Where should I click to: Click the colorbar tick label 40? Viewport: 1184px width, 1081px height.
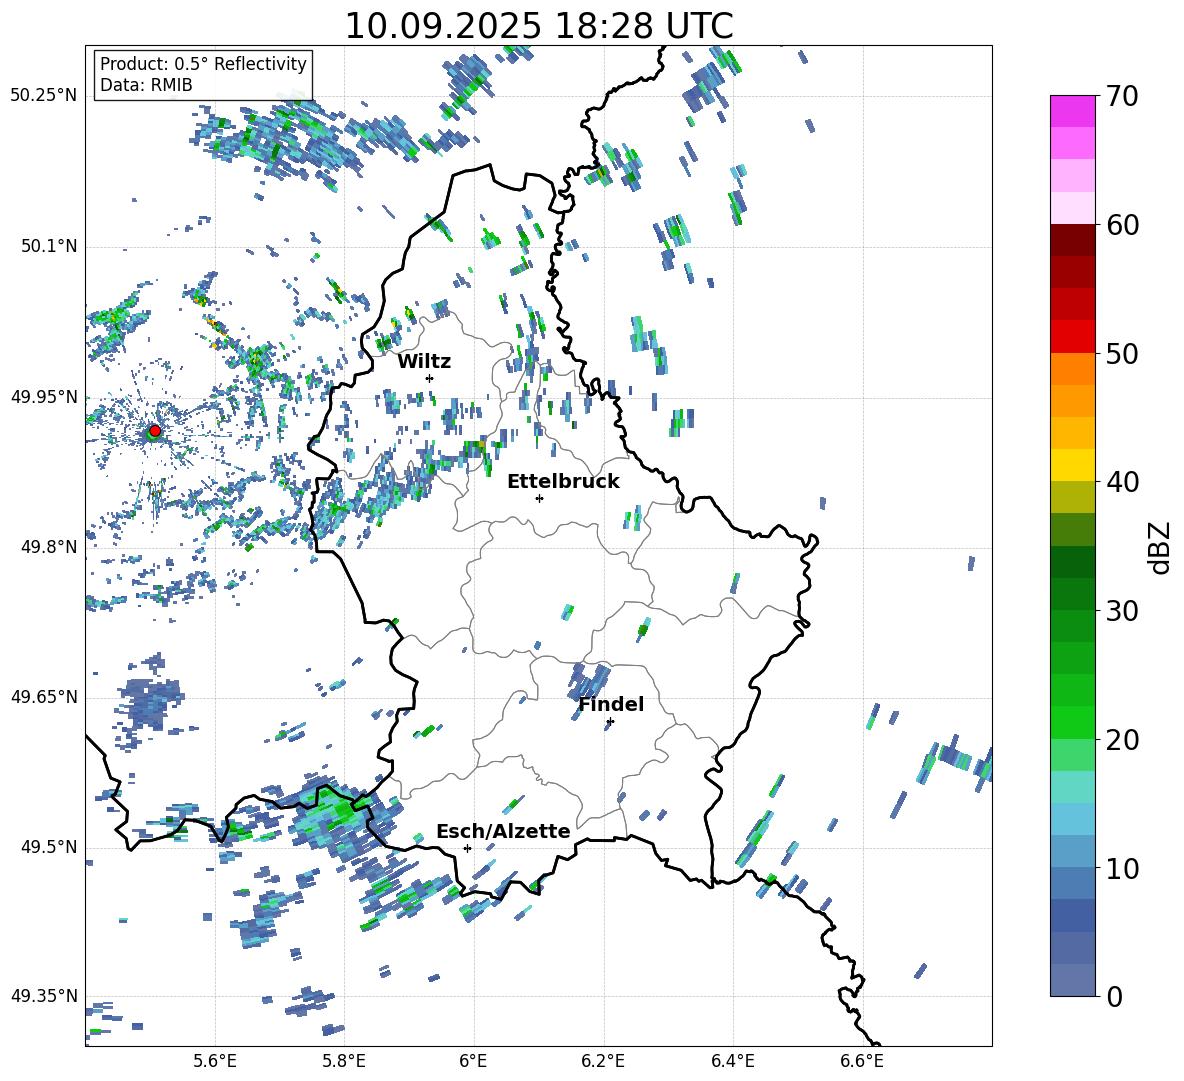pos(1122,482)
